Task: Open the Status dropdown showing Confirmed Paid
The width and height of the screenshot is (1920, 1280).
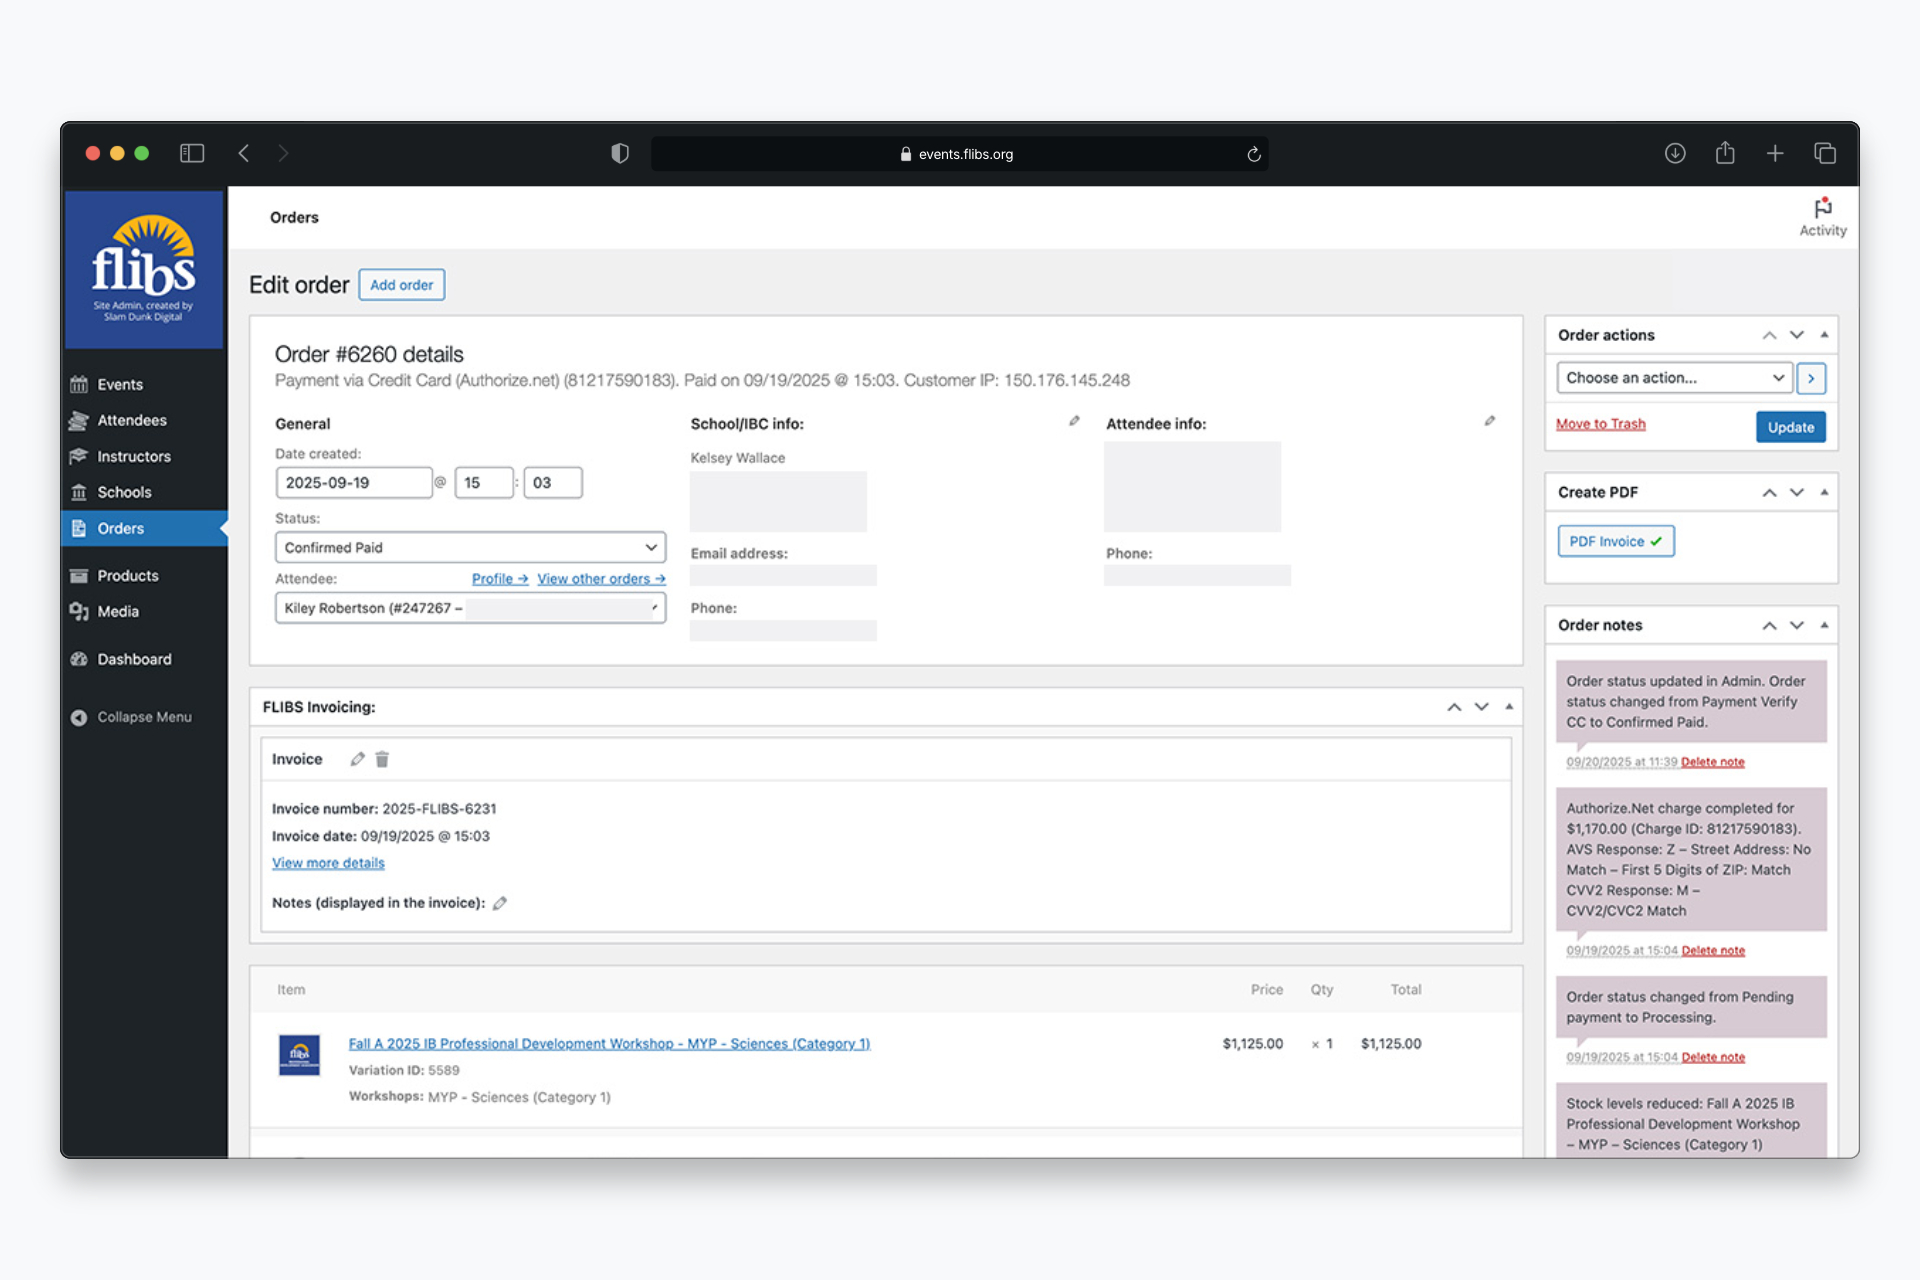Action: (x=470, y=547)
